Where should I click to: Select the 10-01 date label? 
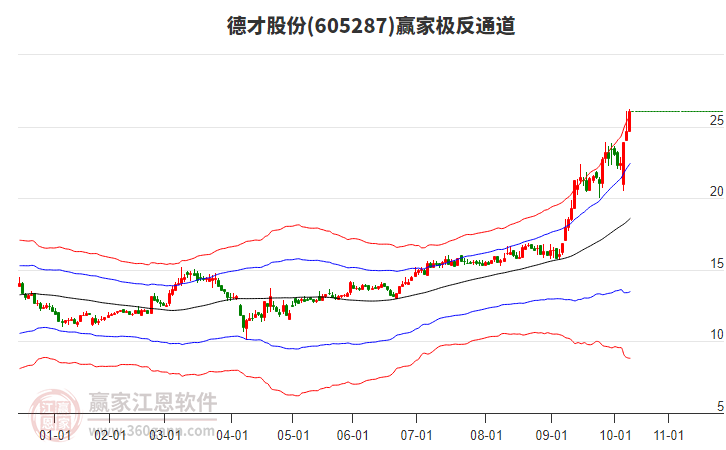pyautogui.click(x=615, y=436)
